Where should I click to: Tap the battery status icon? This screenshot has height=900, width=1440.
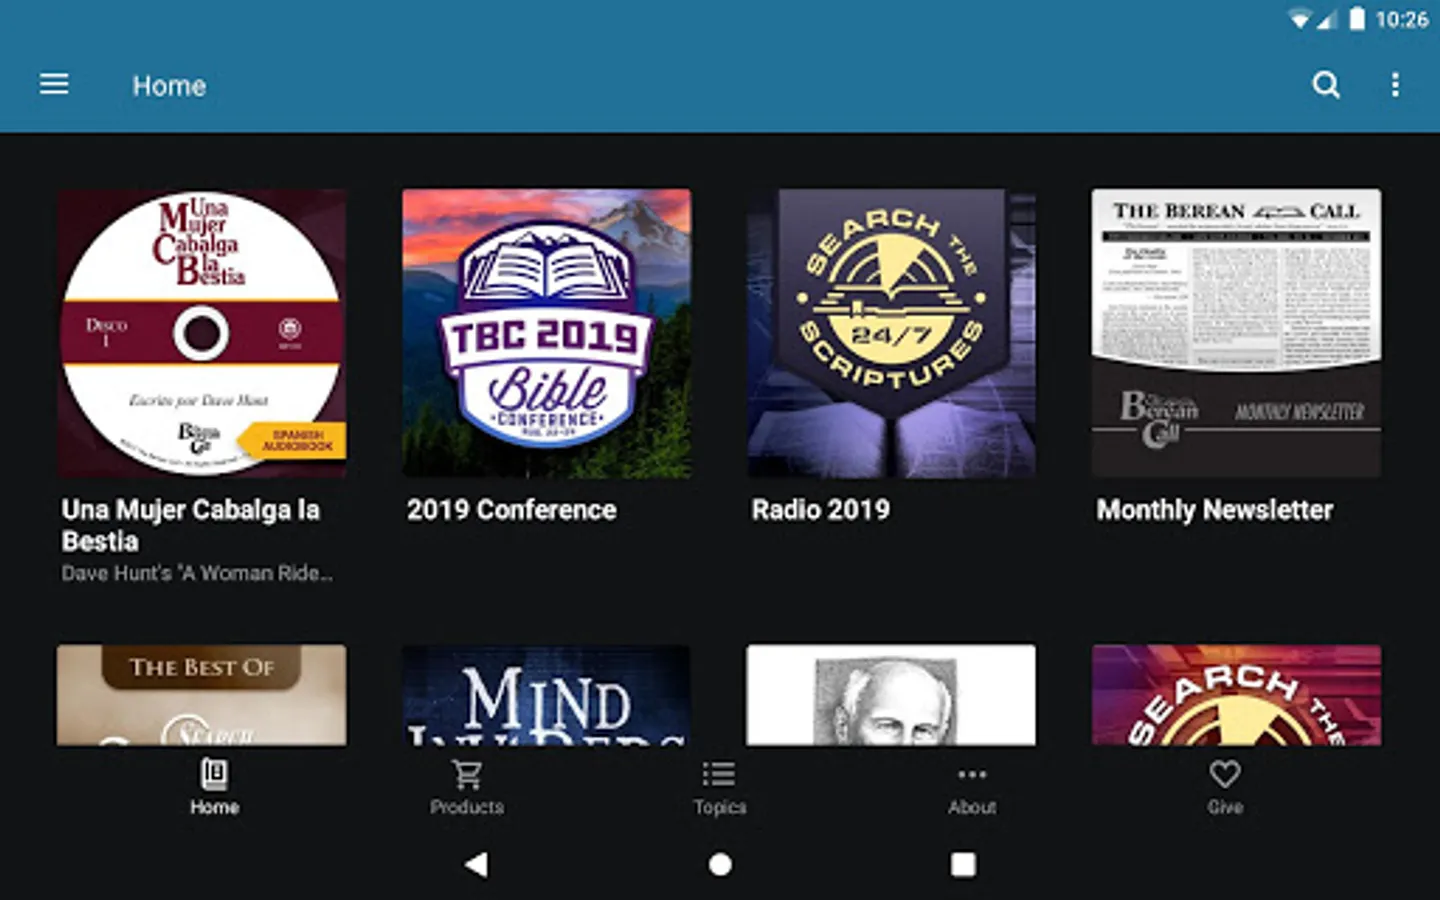pos(1357,19)
